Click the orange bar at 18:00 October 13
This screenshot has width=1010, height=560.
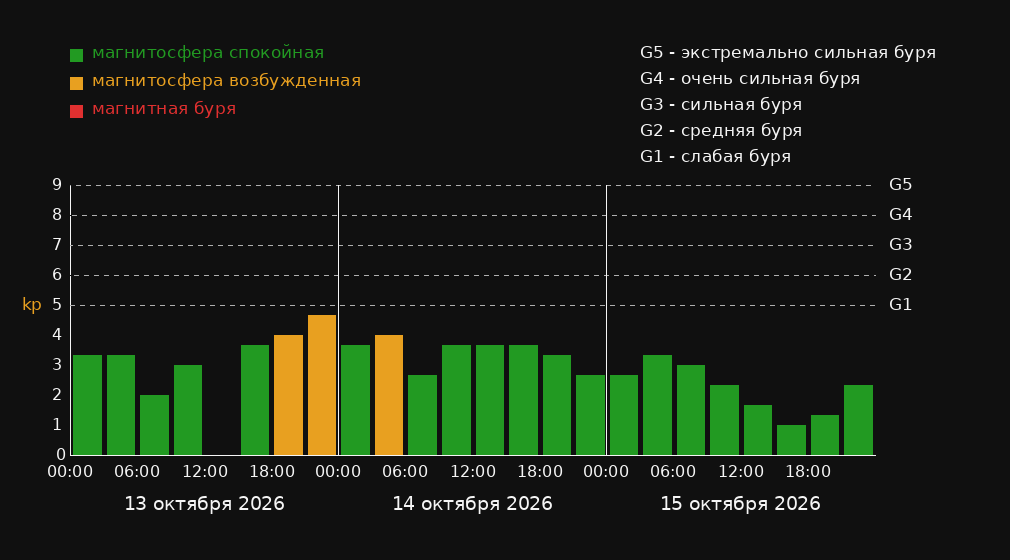click(x=289, y=395)
